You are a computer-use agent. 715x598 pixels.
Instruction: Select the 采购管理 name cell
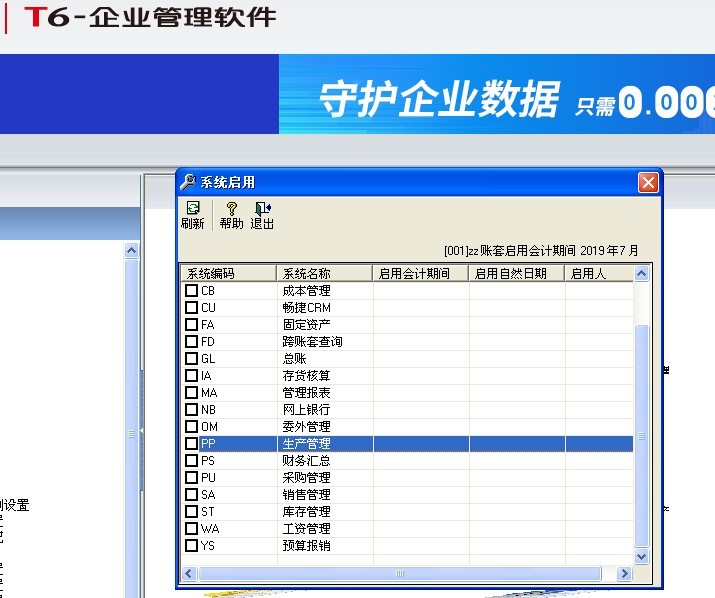[x=325, y=478]
